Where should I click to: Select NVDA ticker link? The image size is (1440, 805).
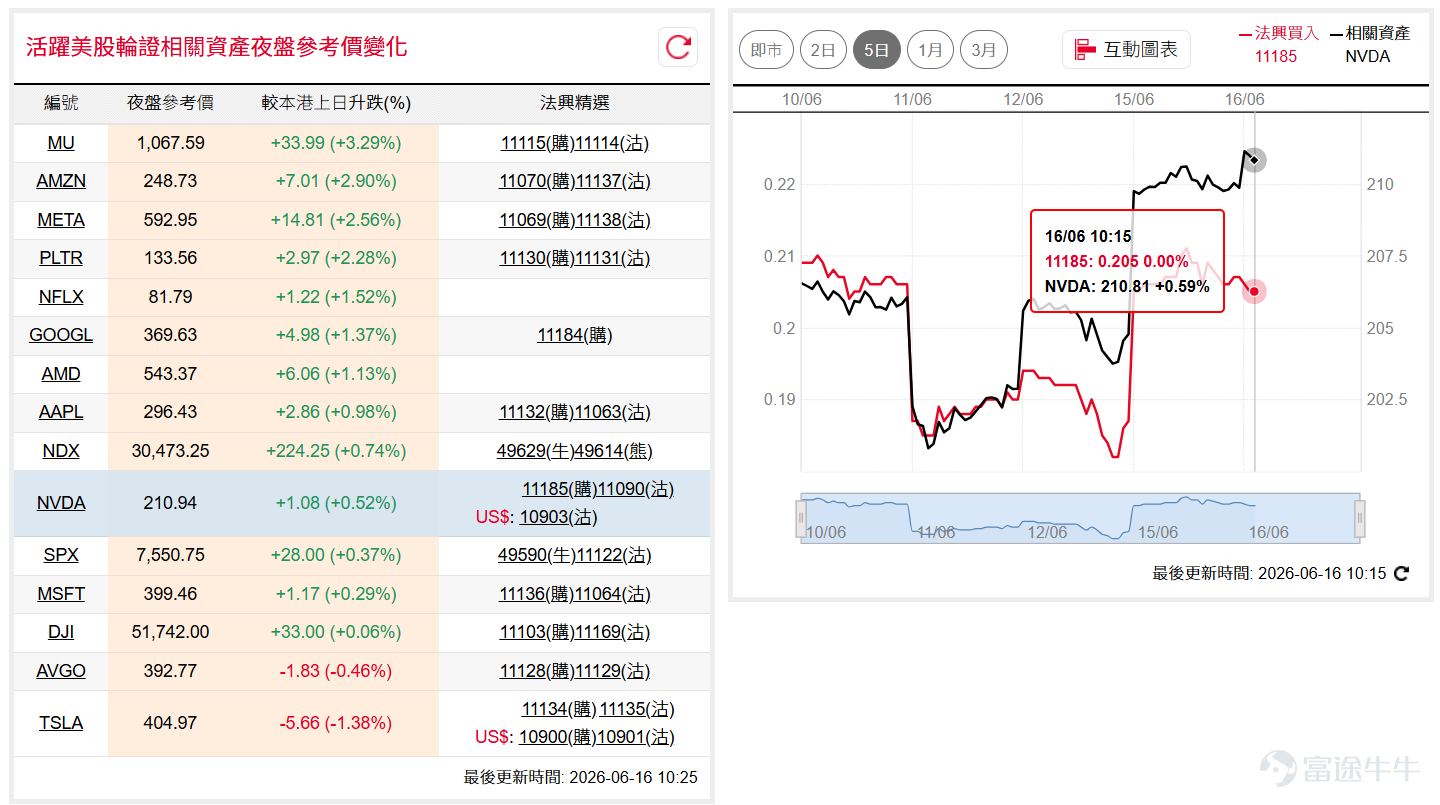click(x=61, y=503)
